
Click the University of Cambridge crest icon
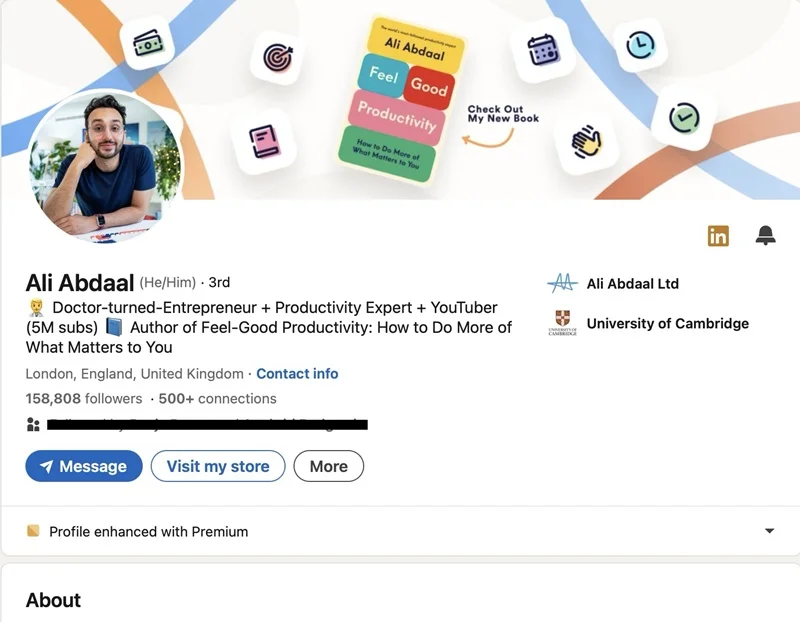pyautogui.click(x=562, y=323)
